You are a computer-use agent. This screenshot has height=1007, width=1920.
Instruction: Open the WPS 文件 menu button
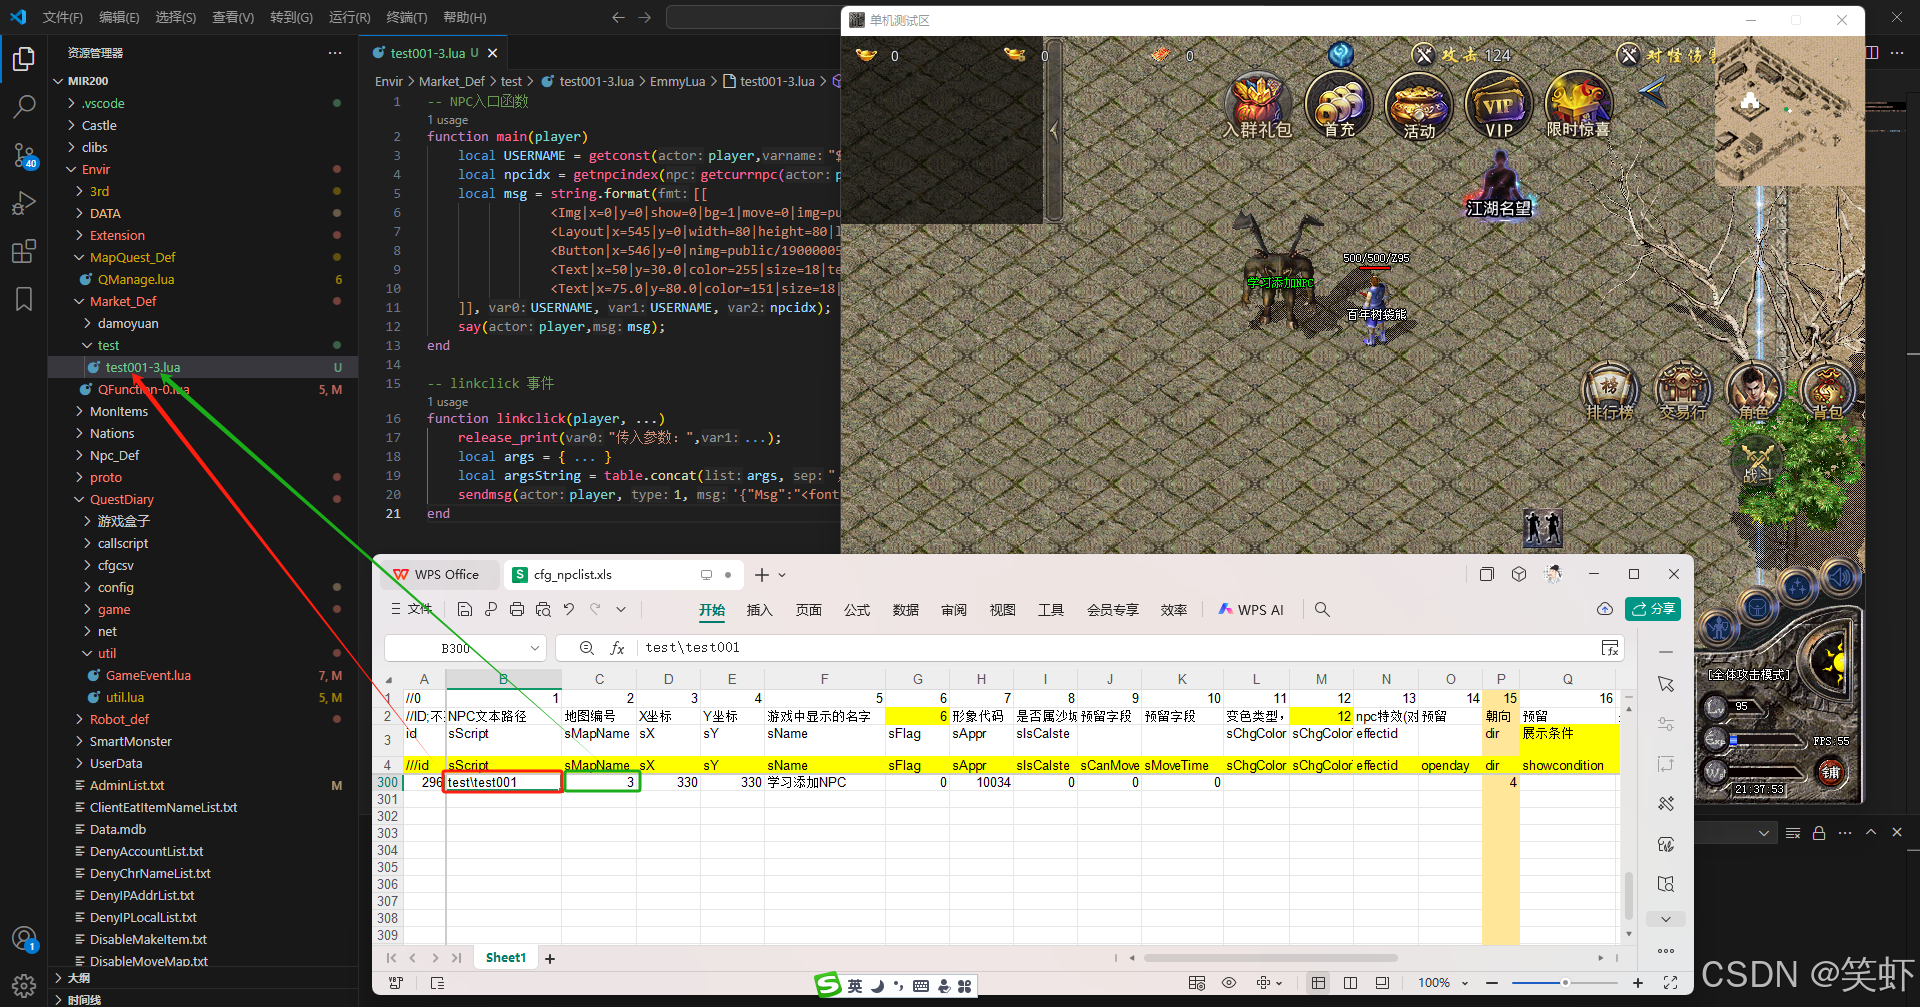click(412, 609)
